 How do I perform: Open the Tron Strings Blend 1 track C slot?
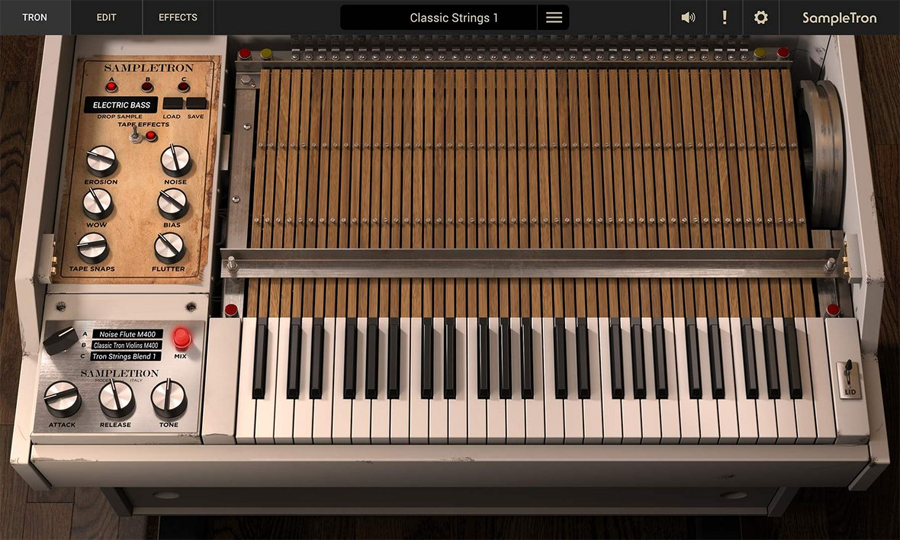125,356
